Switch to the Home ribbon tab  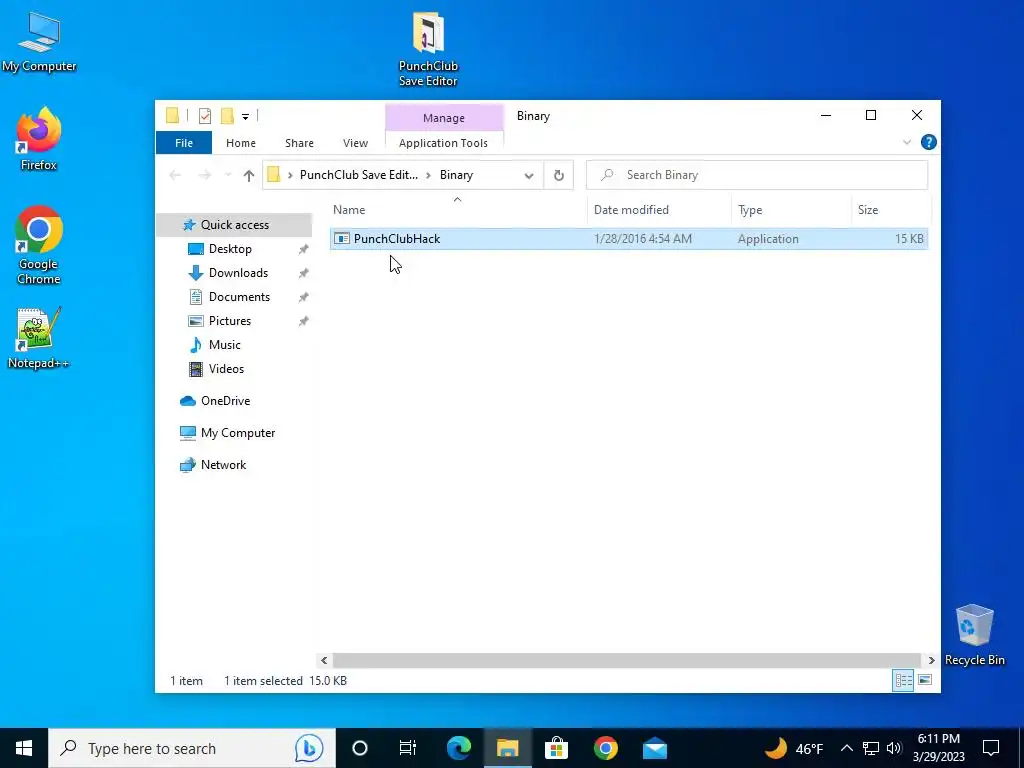pyautogui.click(x=241, y=143)
